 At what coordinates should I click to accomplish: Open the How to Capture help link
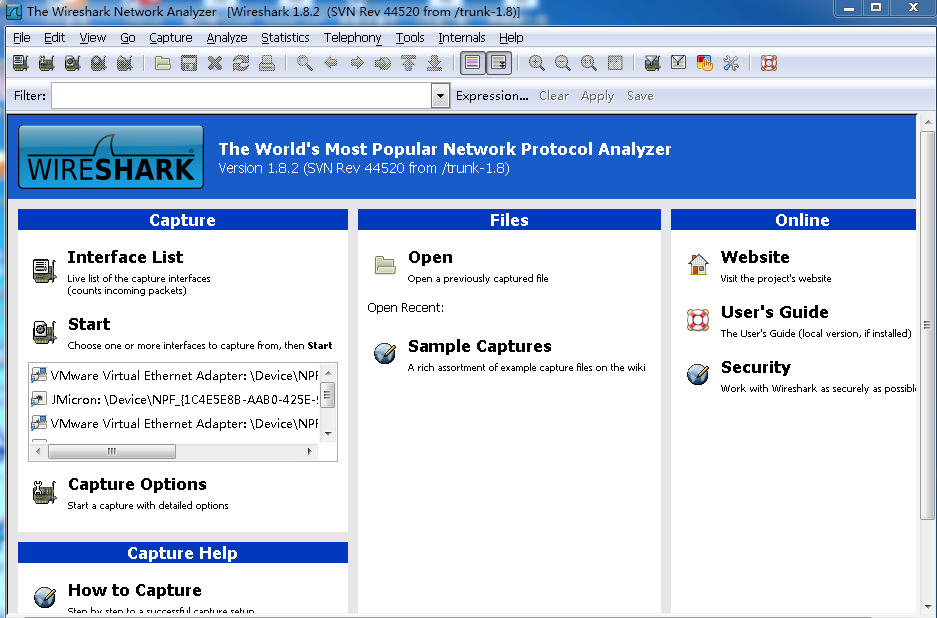pyautogui.click(x=134, y=590)
